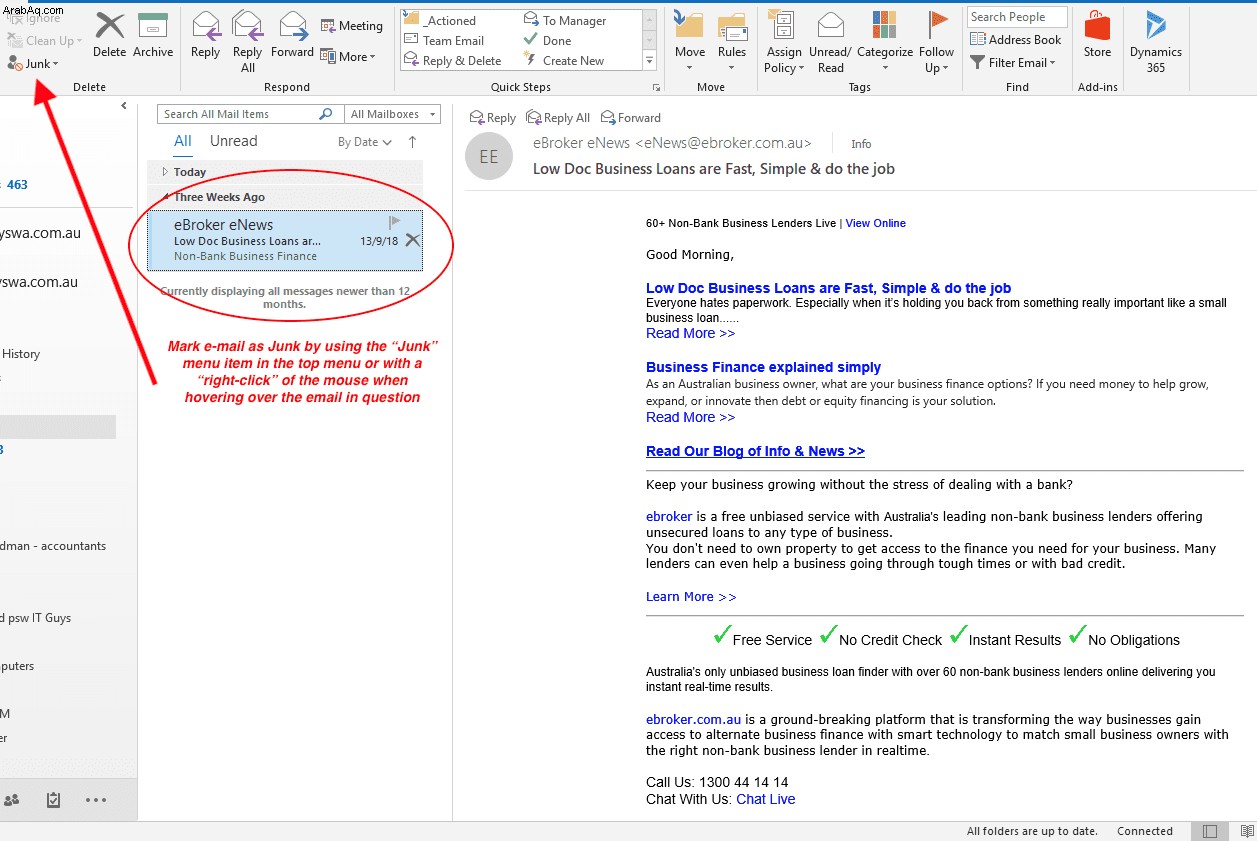This screenshot has height=841, width=1257.
Task: Click Forward in the Respond group
Action: point(292,34)
